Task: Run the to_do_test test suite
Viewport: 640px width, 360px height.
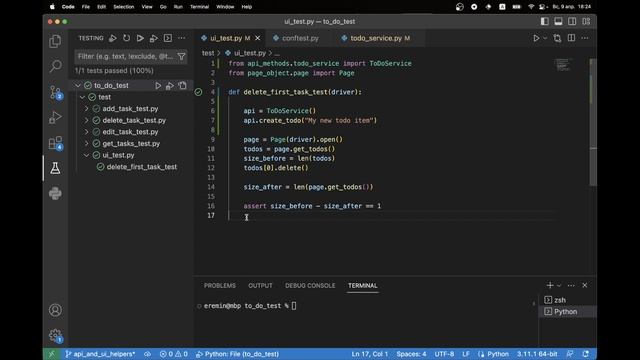Action: 158,86
